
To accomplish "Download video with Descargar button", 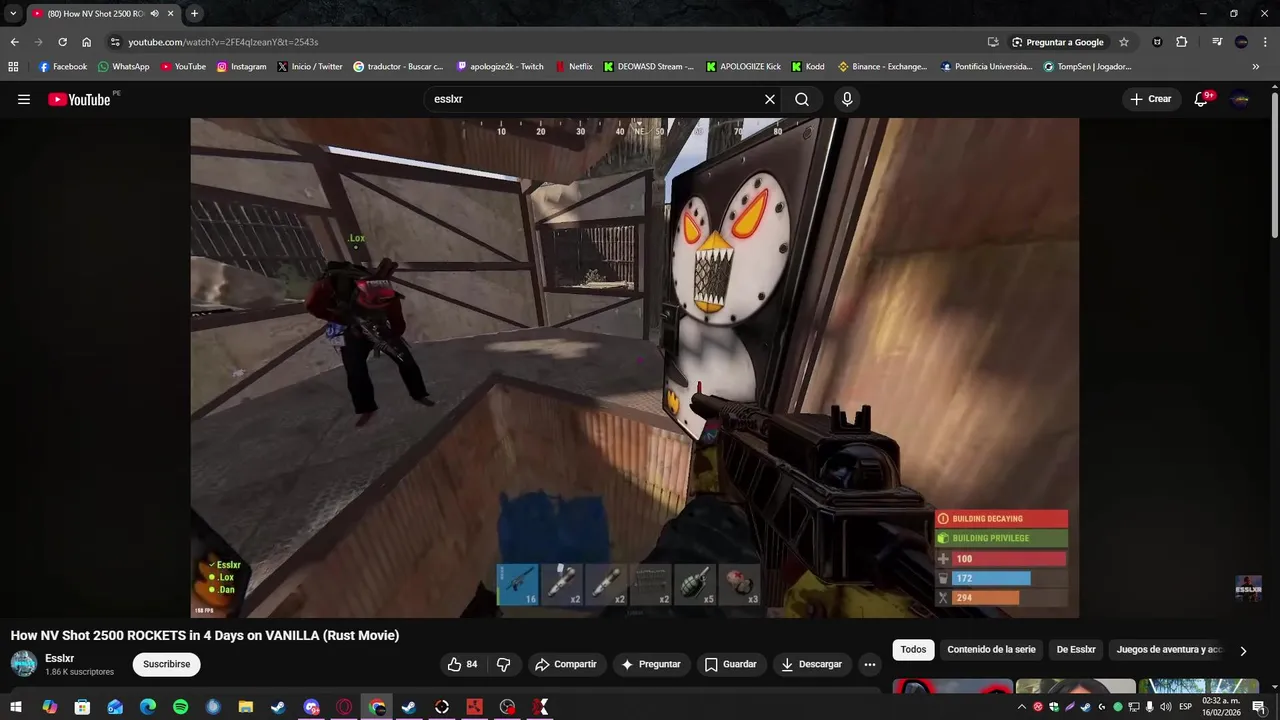I will [x=811, y=664].
